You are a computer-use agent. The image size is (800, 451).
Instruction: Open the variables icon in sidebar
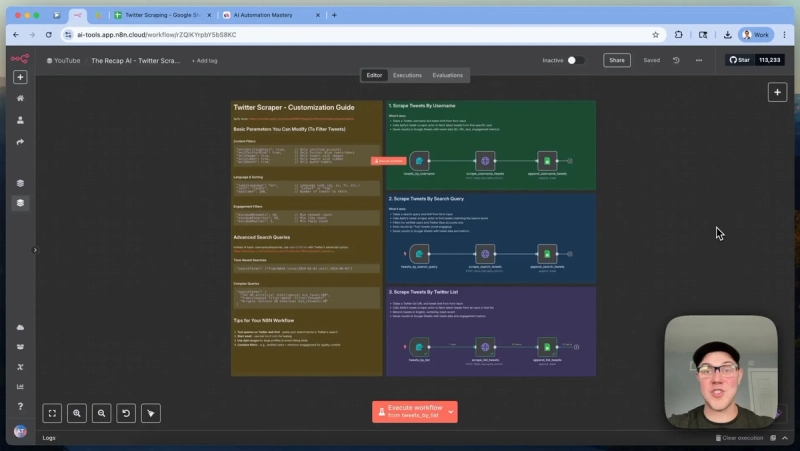coord(20,367)
